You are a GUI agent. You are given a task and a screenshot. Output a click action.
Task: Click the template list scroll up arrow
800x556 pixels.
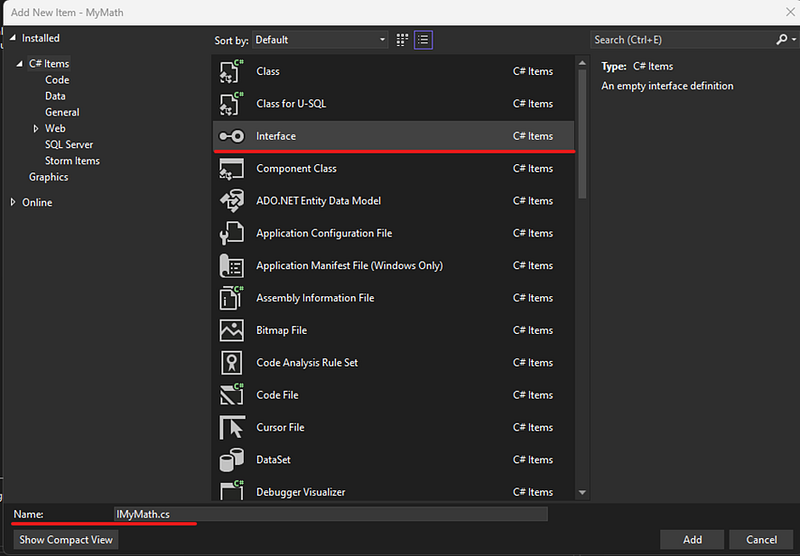point(582,63)
